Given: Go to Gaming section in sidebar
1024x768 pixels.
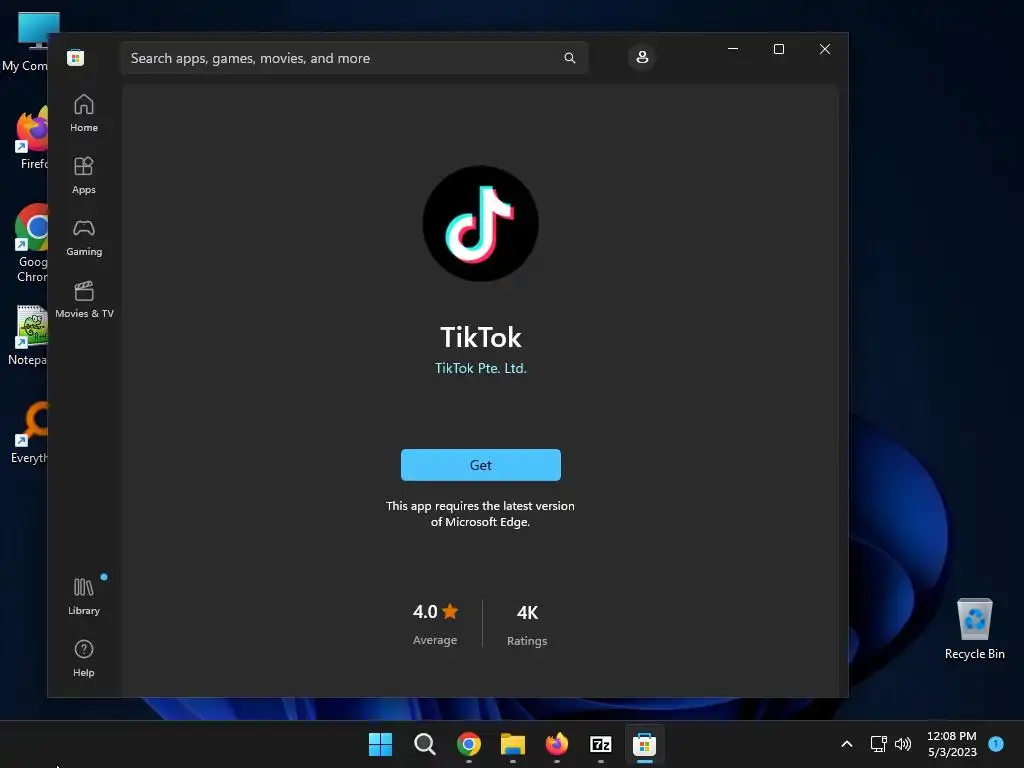Looking at the screenshot, I should [x=84, y=238].
